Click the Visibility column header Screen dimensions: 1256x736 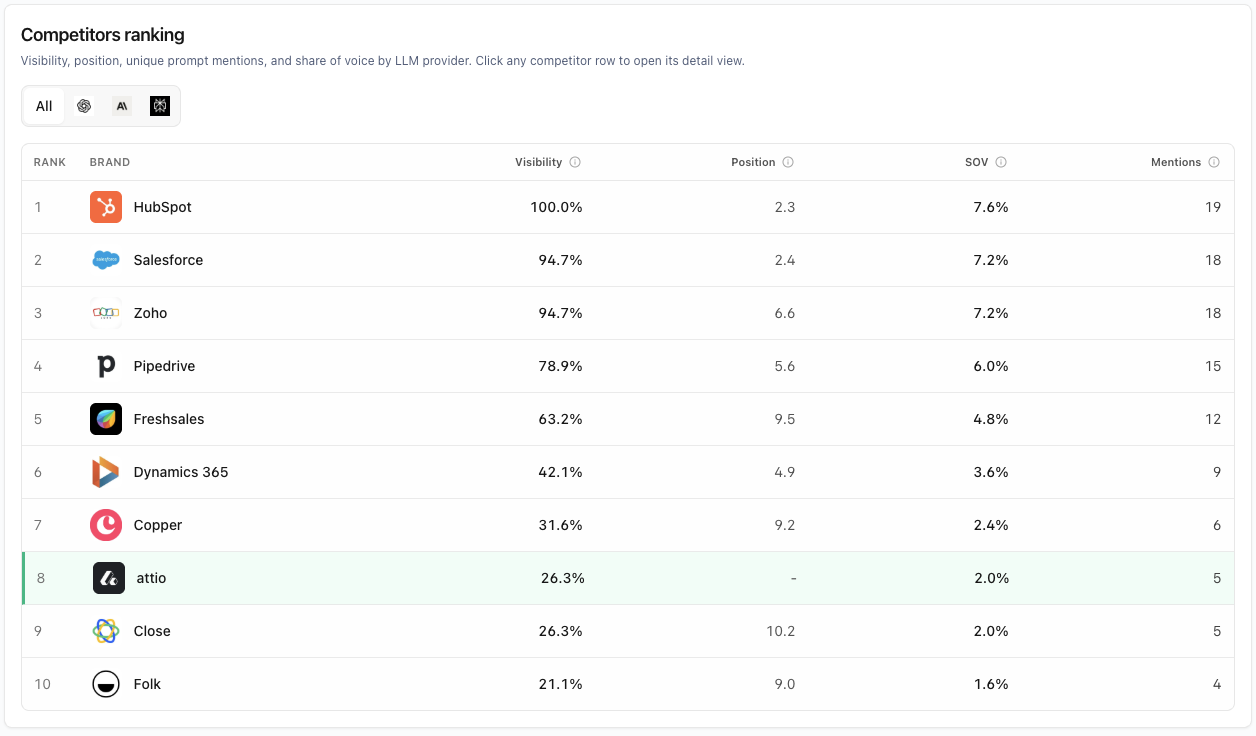[x=538, y=162]
